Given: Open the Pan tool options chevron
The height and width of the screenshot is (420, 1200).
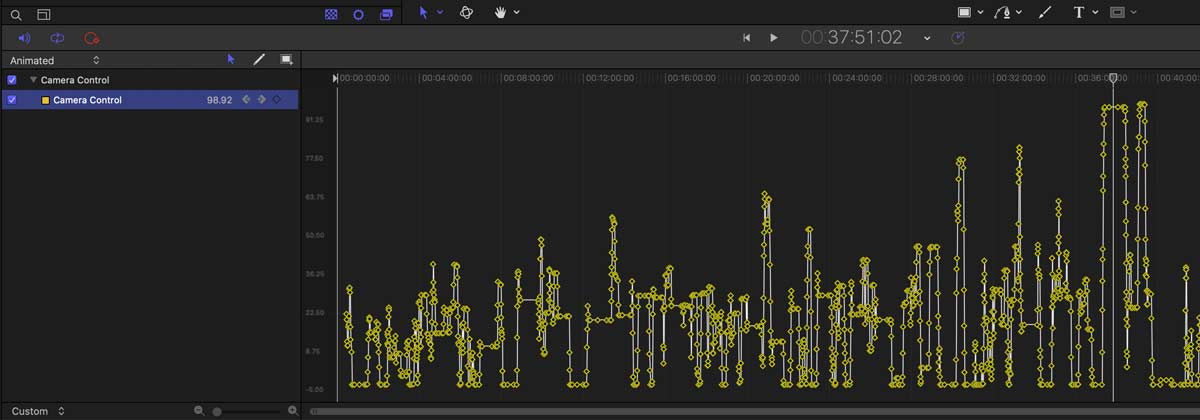Looking at the screenshot, I should [x=516, y=13].
